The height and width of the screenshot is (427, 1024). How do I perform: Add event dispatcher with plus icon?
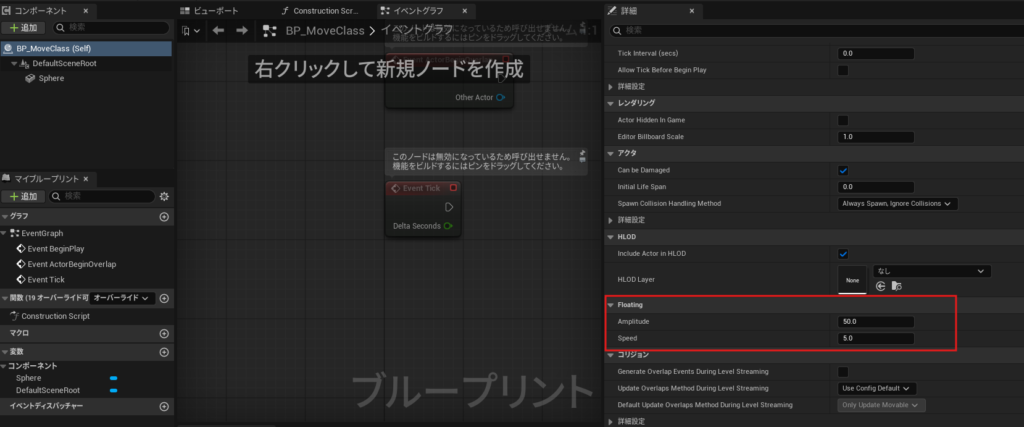tap(164, 406)
